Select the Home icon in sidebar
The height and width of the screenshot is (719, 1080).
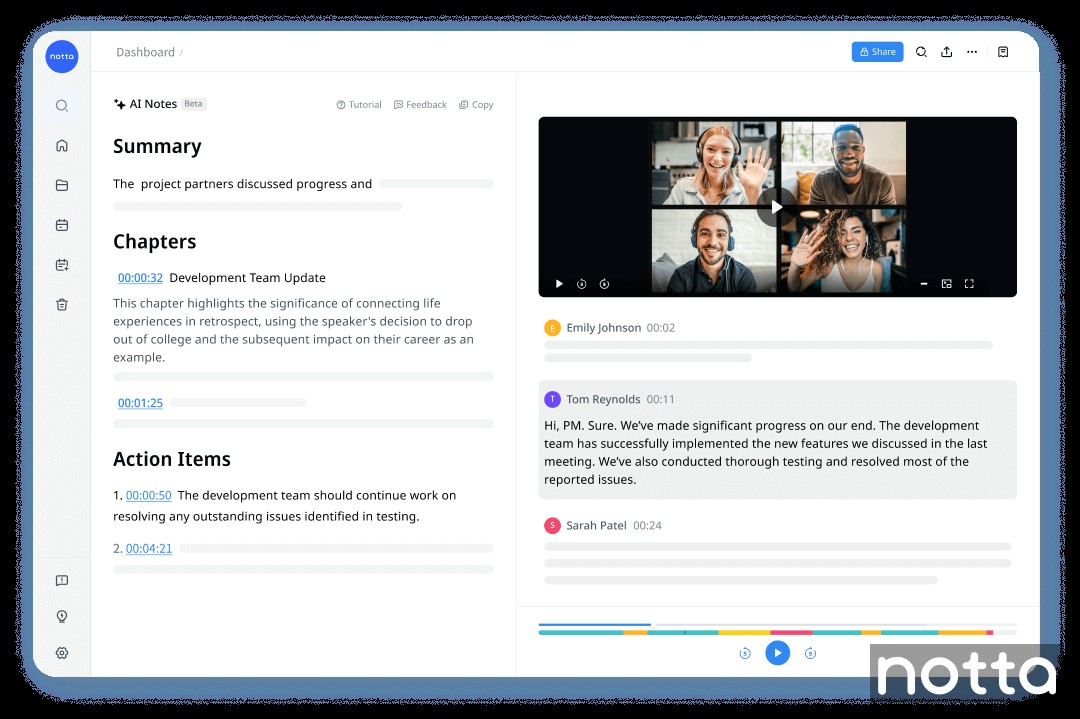[x=62, y=145]
